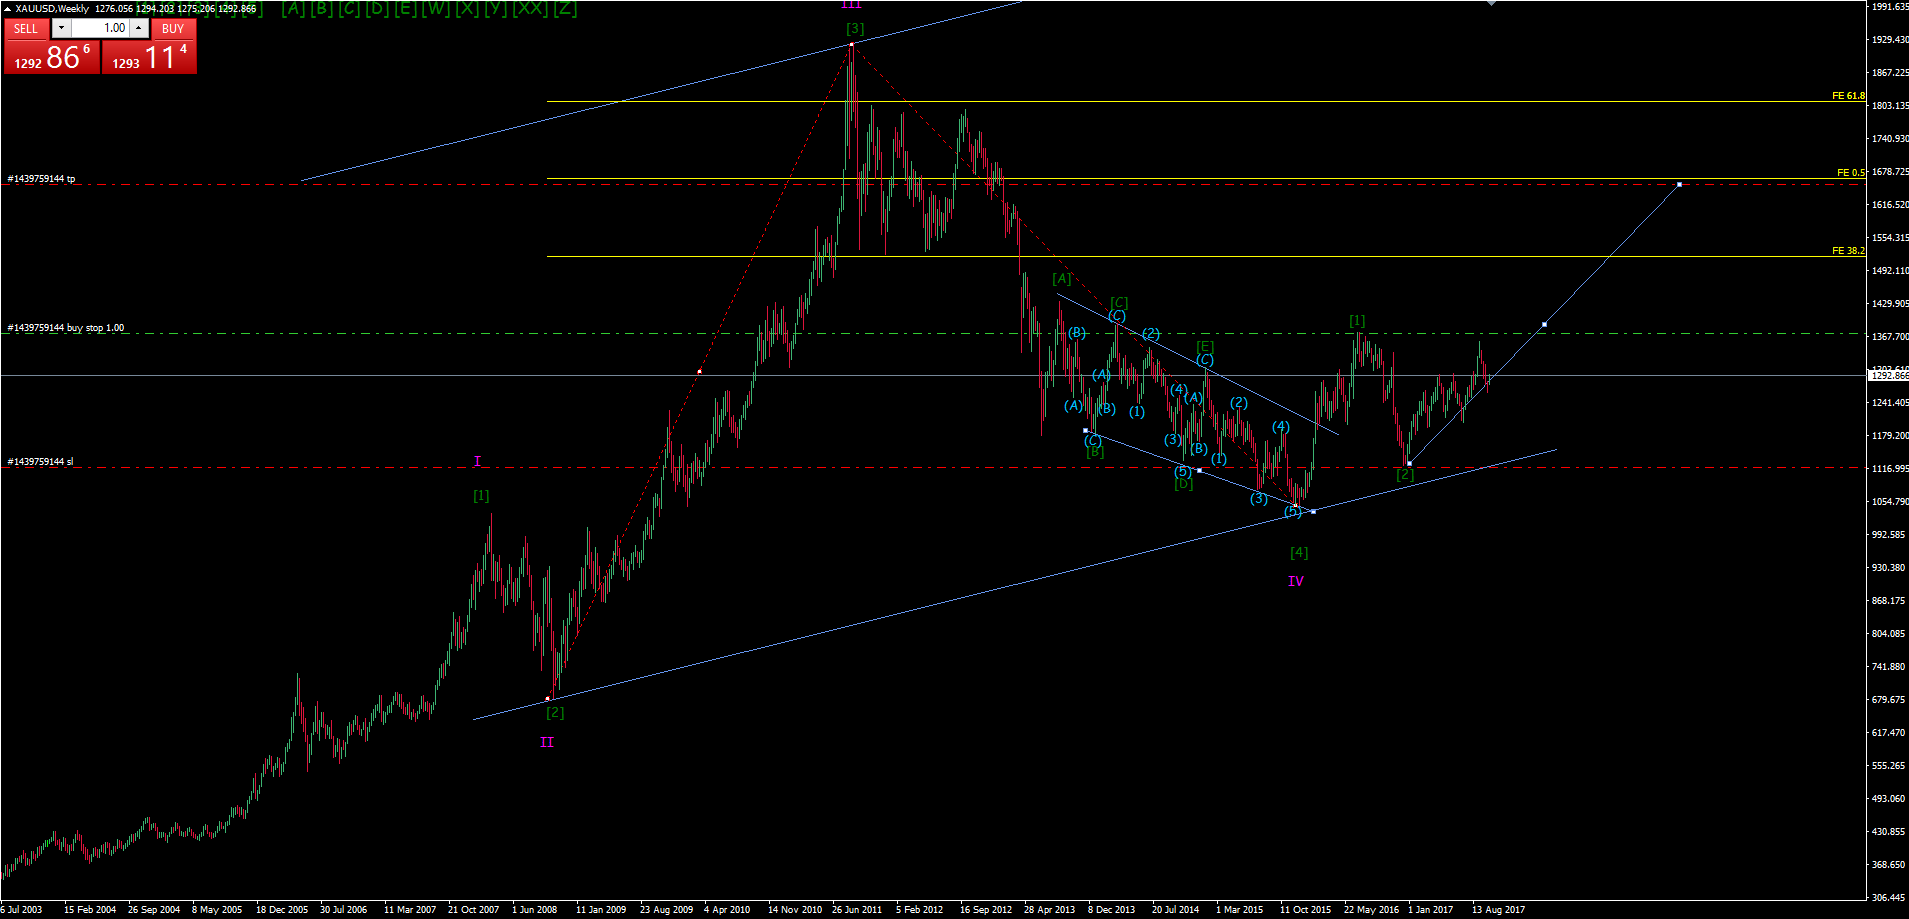
Task: Increase lot volume with up arrow
Action: pyautogui.click(x=140, y=28)
